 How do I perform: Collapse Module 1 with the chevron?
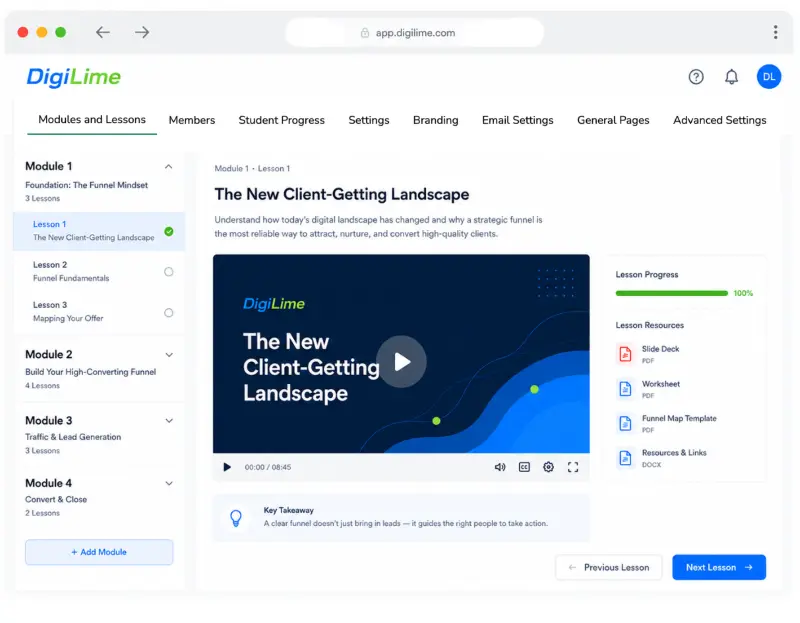click(x=168, y=166)
